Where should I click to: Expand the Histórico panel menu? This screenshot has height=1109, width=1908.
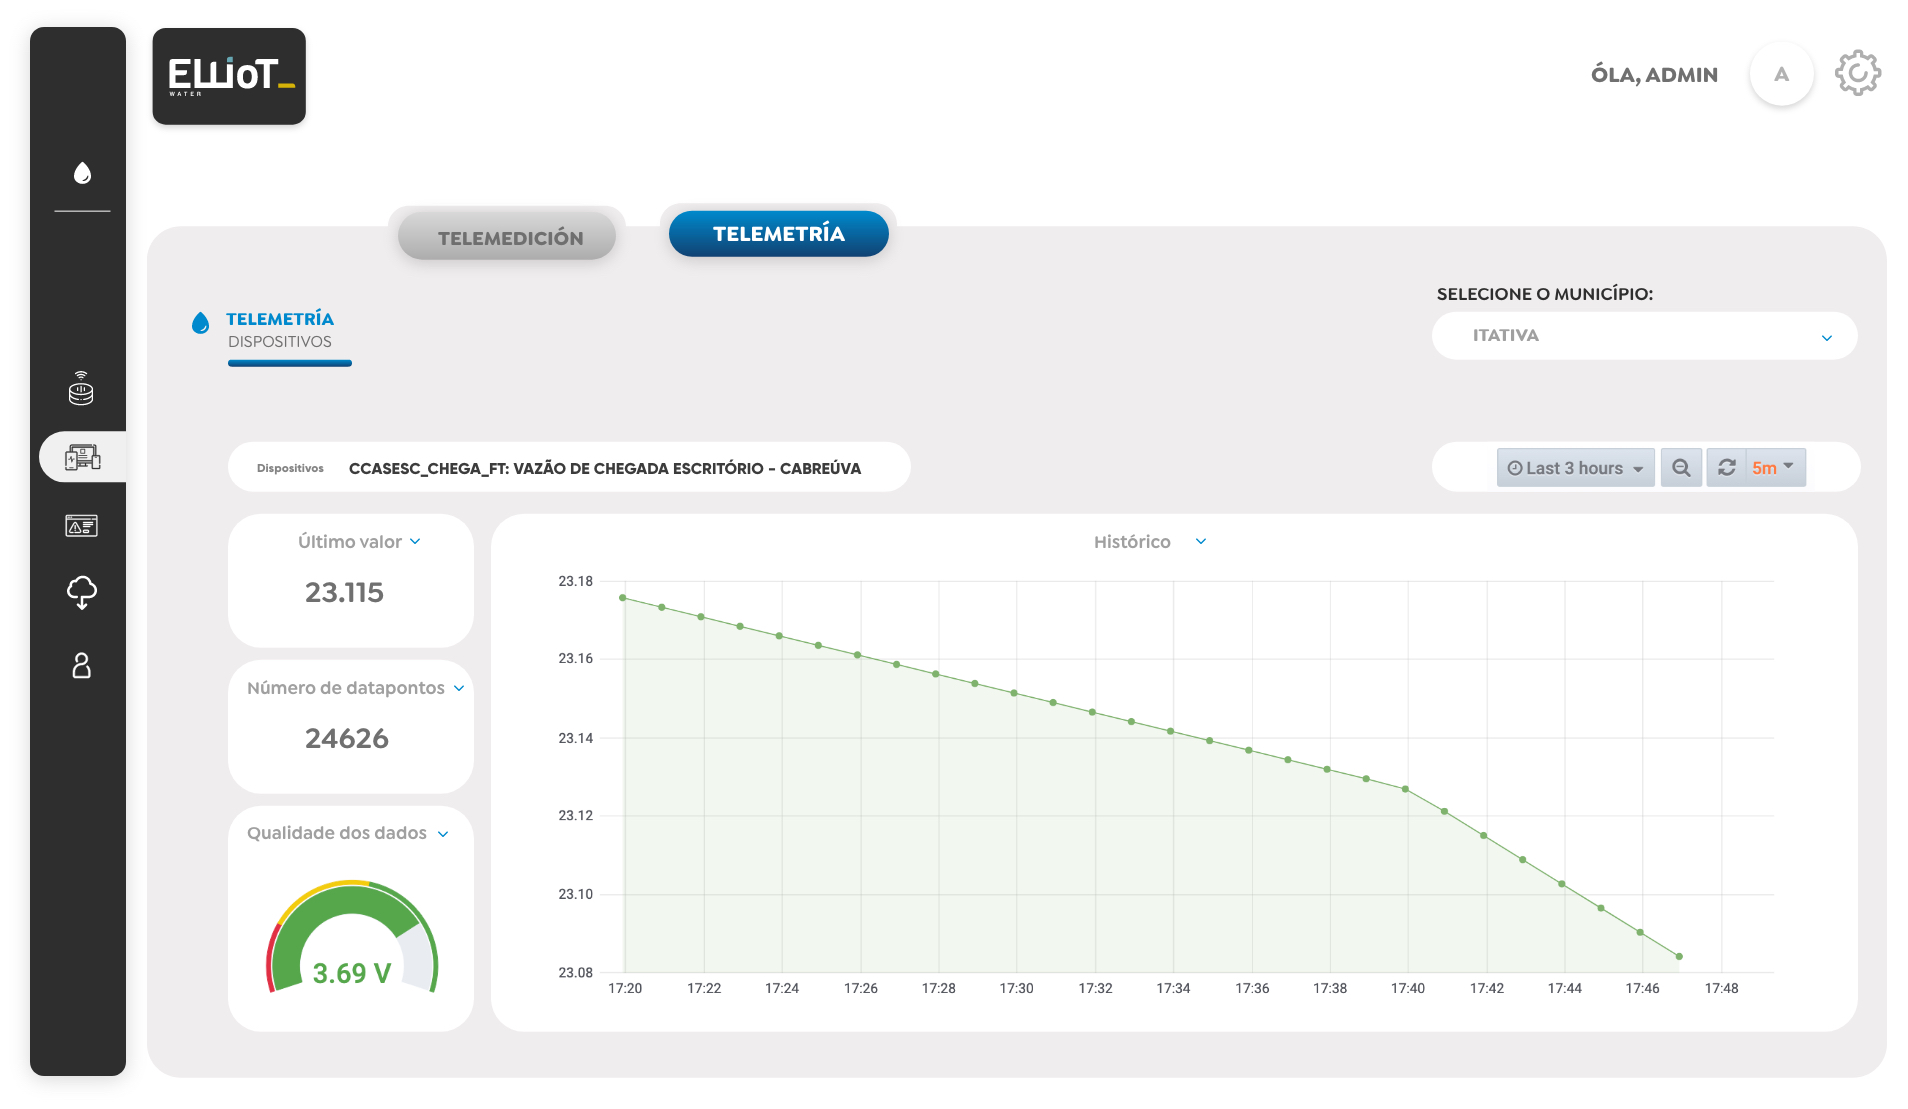point(1201,542)
